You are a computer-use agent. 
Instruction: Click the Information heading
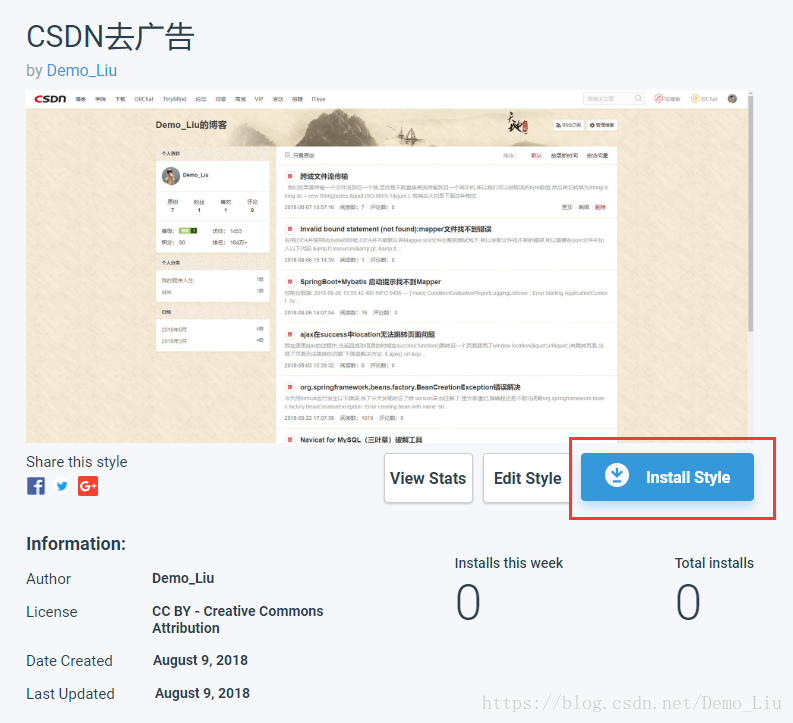tap(76, 544)
